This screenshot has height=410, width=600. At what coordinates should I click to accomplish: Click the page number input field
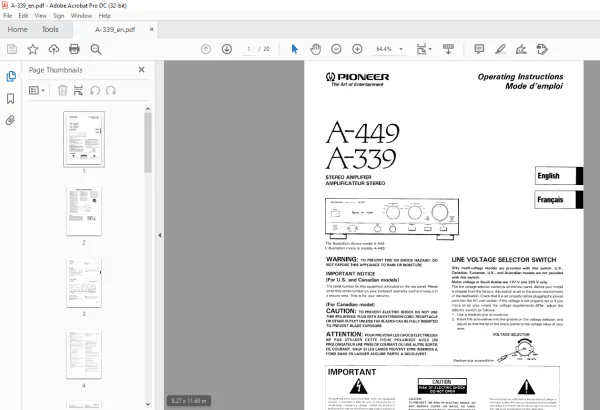click(249, 49)
